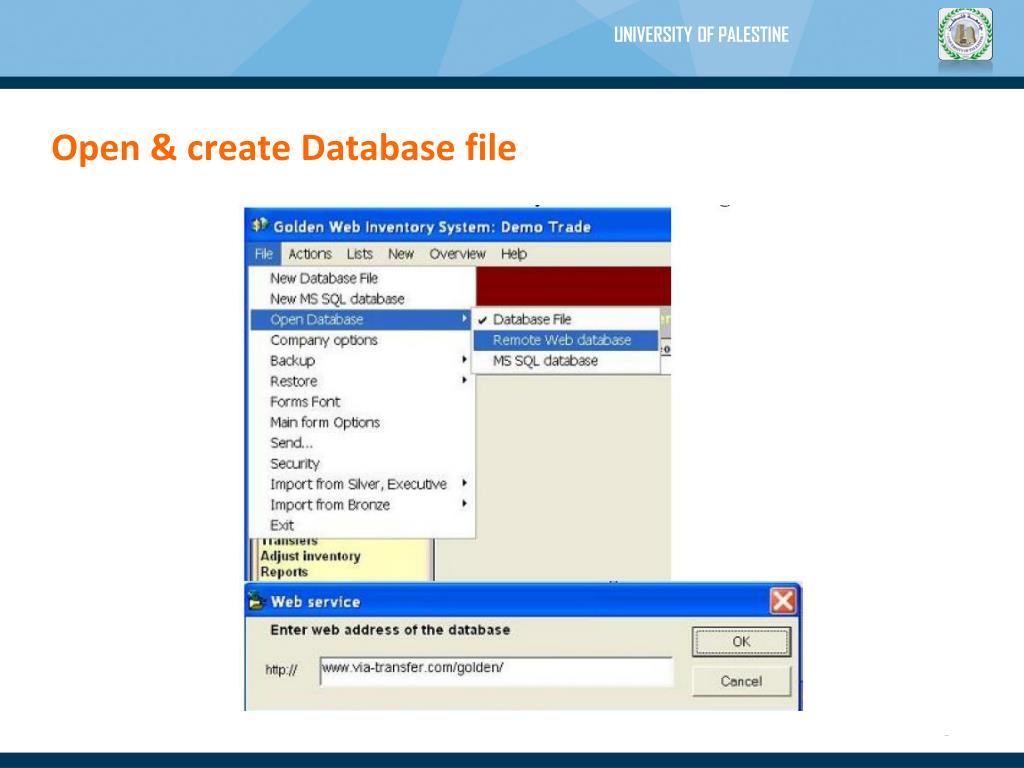Open the New menu
The height and width of the screenshot is (768, 1024).
click(x=401, y=254)
